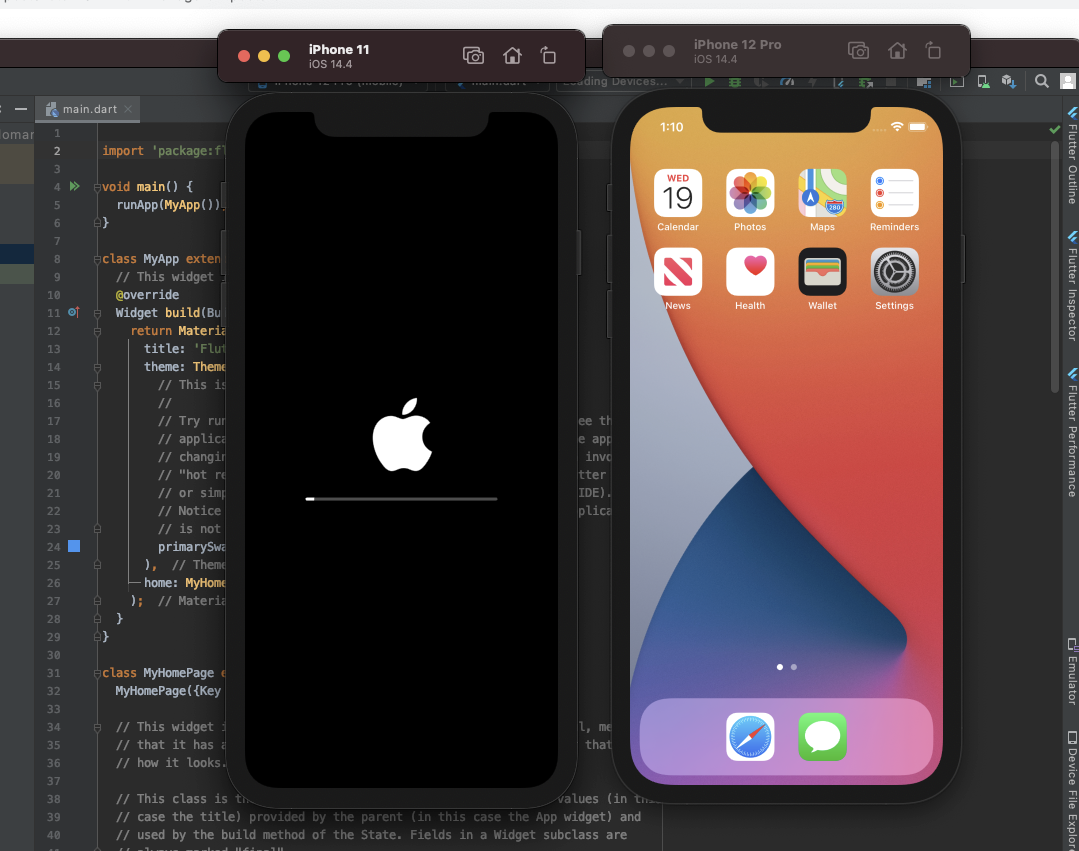Collapse class MyHomePage fold marker at line 31
This screenshot has width=1079, height=851.
click(97, 674)
